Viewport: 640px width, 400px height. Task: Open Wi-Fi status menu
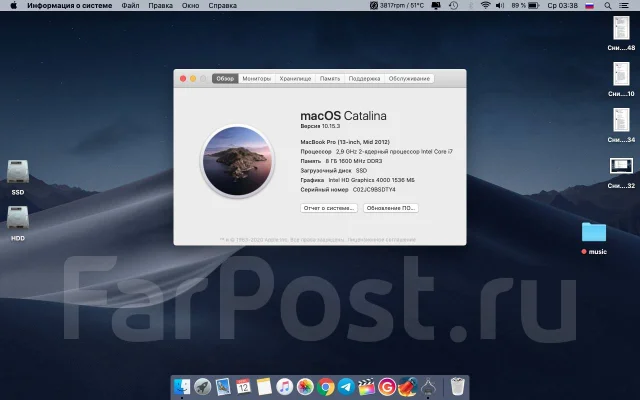[x=485, y=6]
